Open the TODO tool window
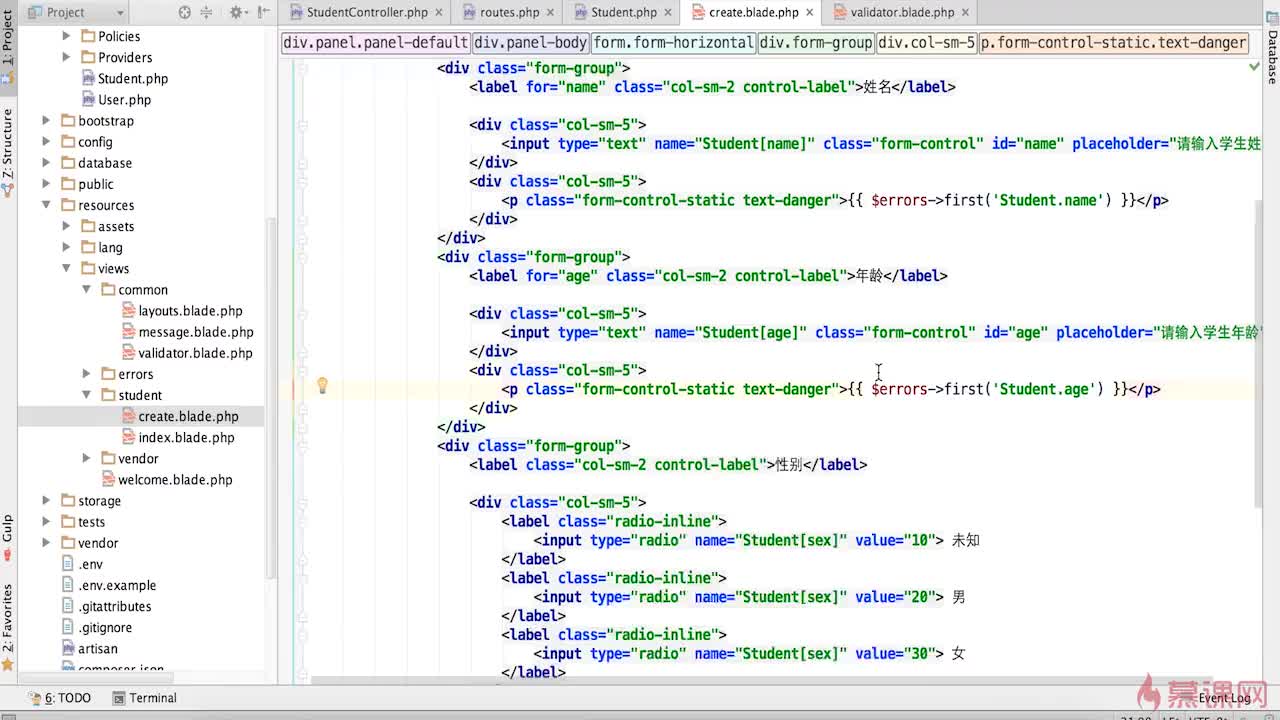This screenshot has width=1280, height=720. (59, 698)
